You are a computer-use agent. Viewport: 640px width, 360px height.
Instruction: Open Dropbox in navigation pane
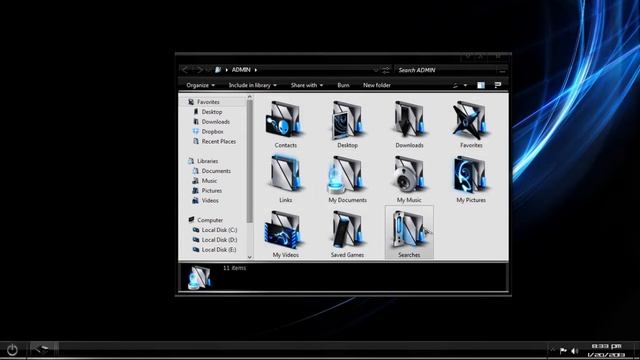[x=208, y=131]
